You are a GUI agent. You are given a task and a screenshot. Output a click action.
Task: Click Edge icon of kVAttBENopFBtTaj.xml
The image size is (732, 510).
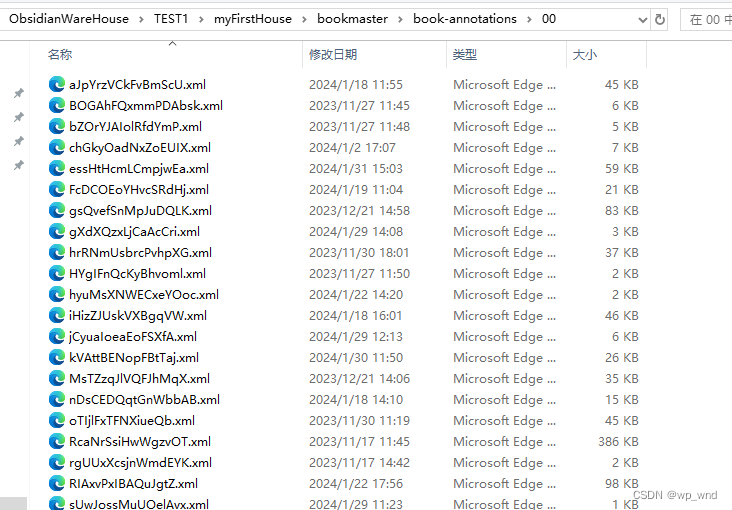(x=56, y=358)
